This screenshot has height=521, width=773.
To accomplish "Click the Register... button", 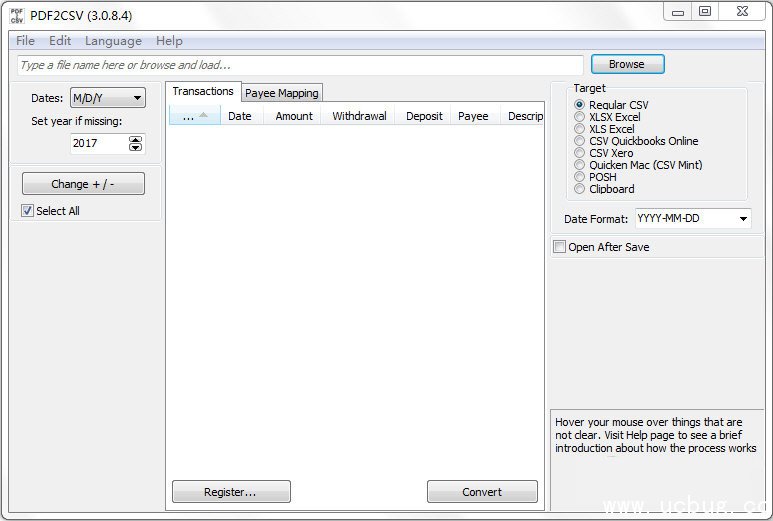I will click(231, 492).
